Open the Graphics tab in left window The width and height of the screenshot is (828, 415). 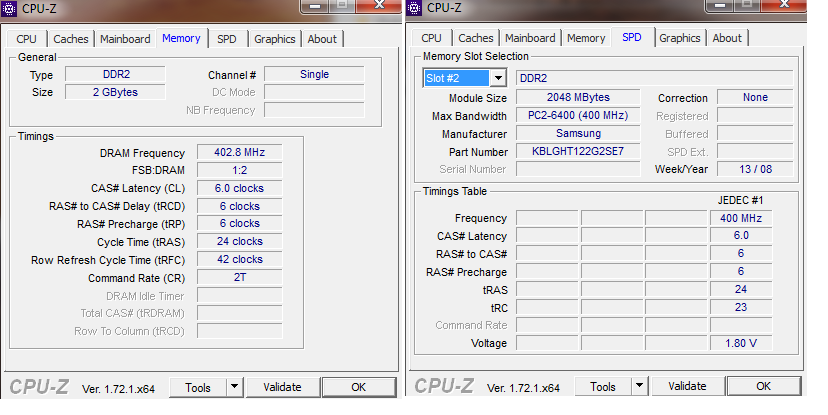coord(275,39)
